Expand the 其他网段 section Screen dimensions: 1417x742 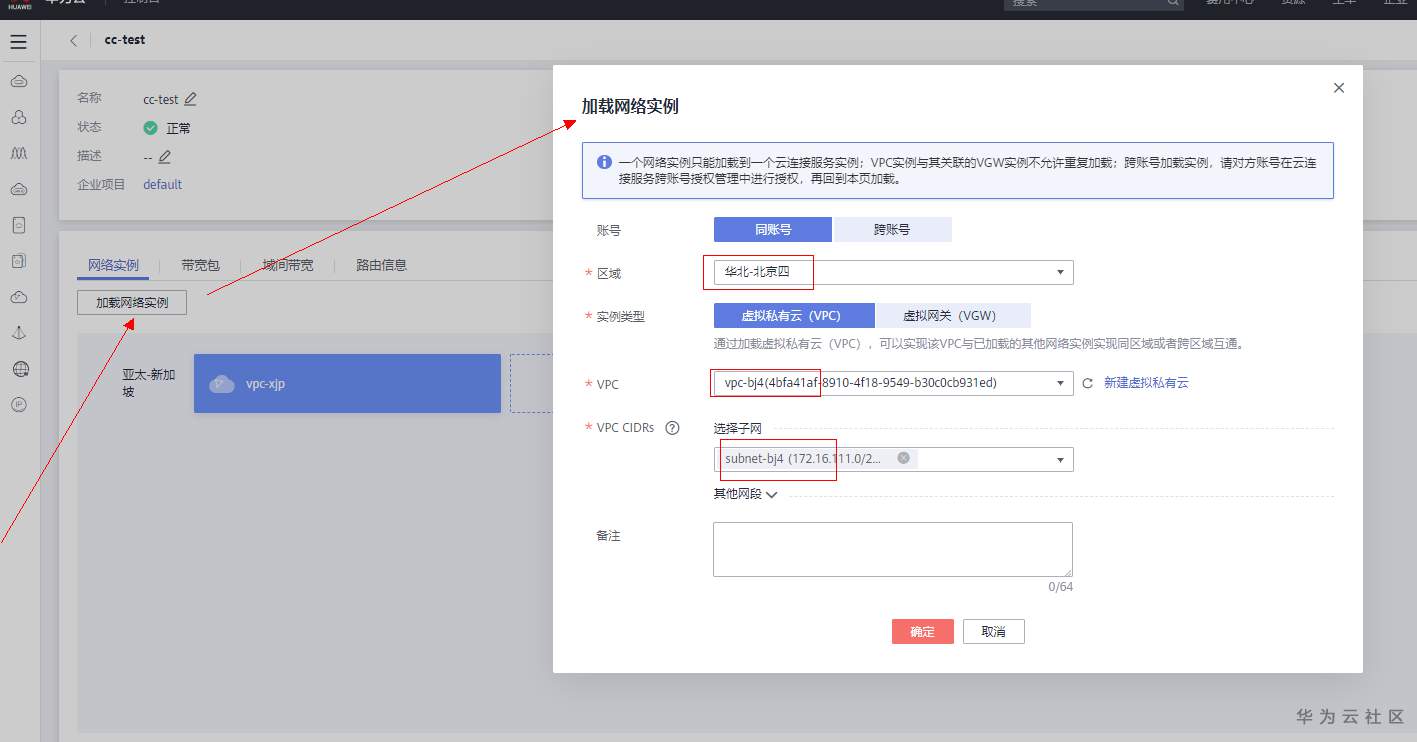click(x=745, y=494)
